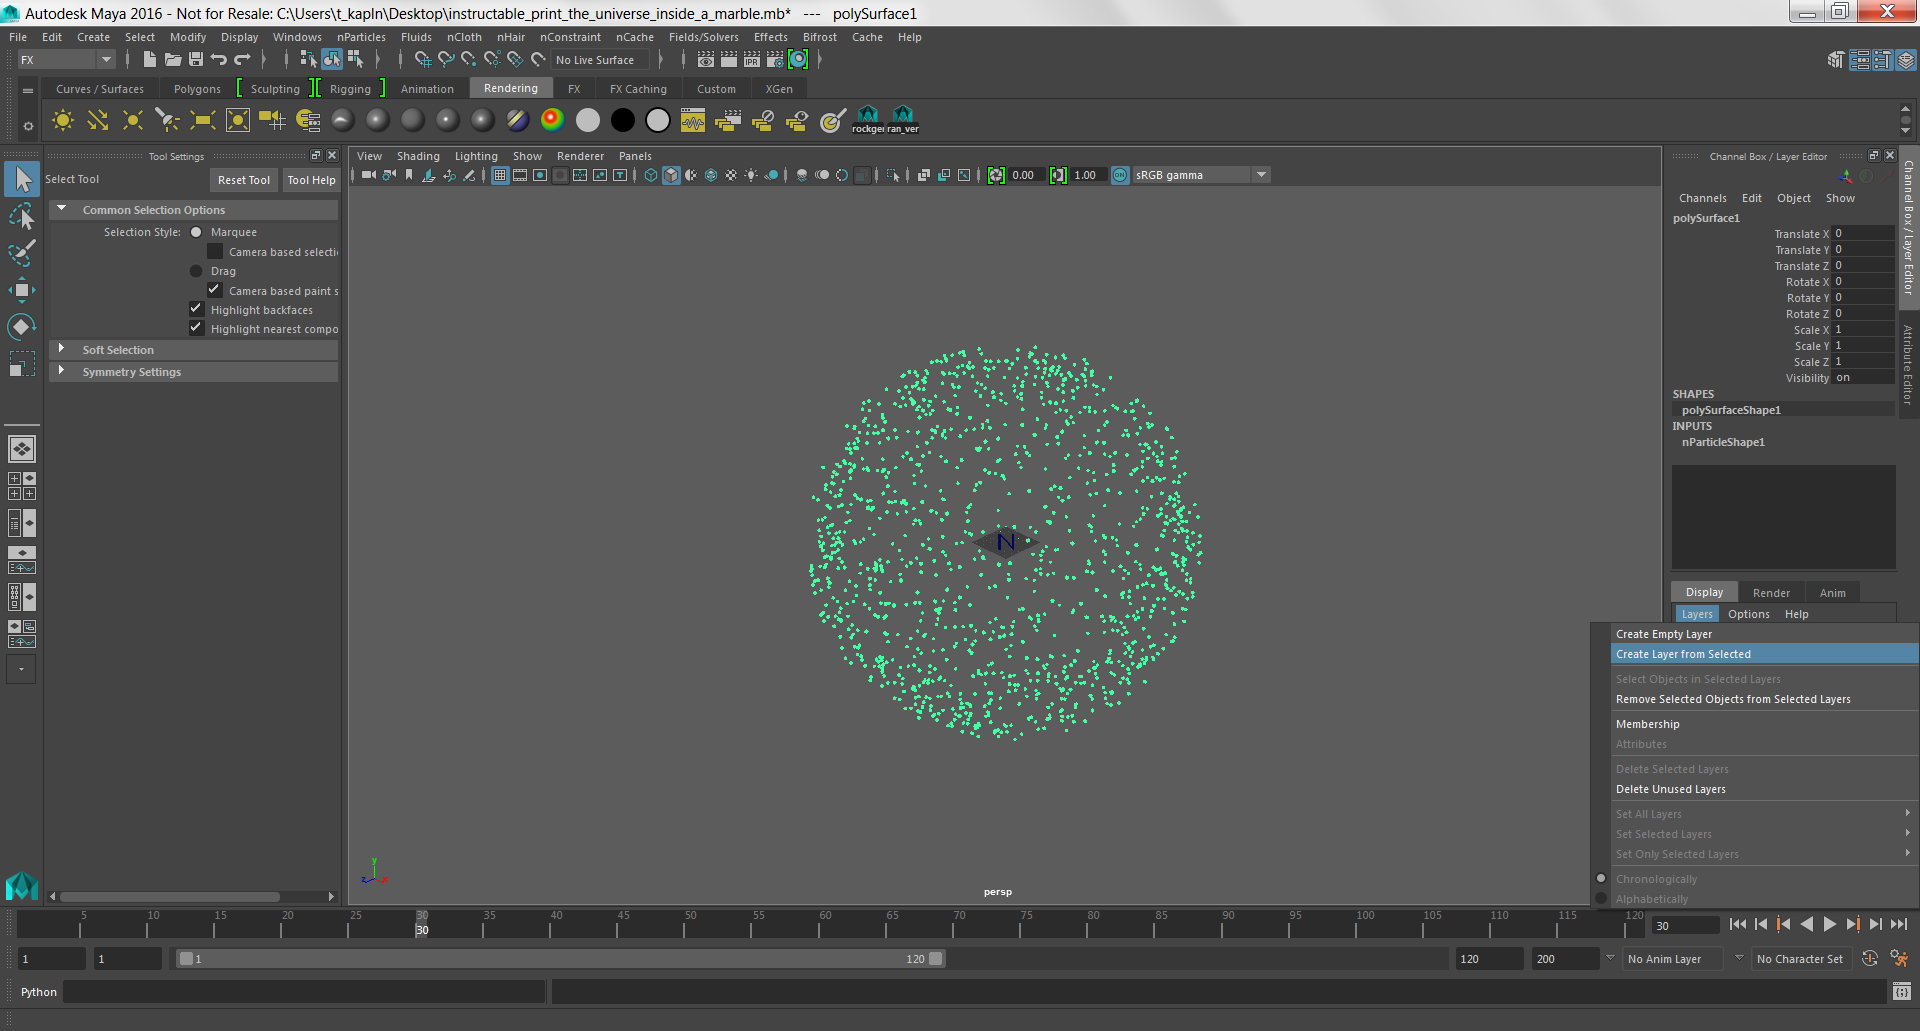Choose Delete Unused Layers

click(x=1764, y=789)
